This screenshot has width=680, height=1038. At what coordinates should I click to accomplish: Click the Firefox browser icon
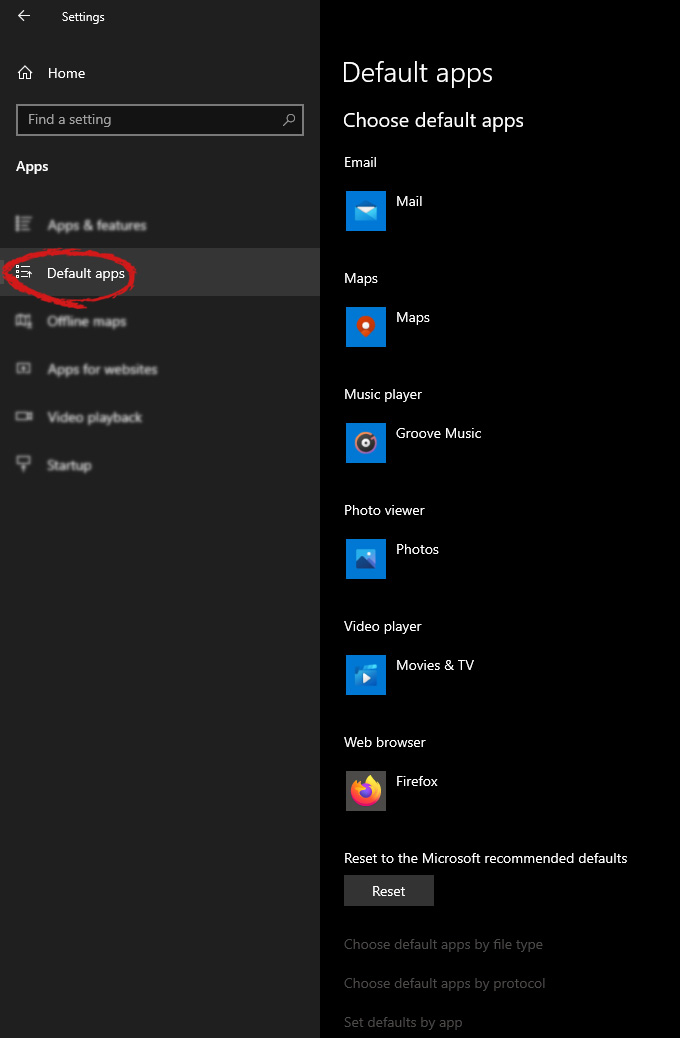(x=365, y=790)
